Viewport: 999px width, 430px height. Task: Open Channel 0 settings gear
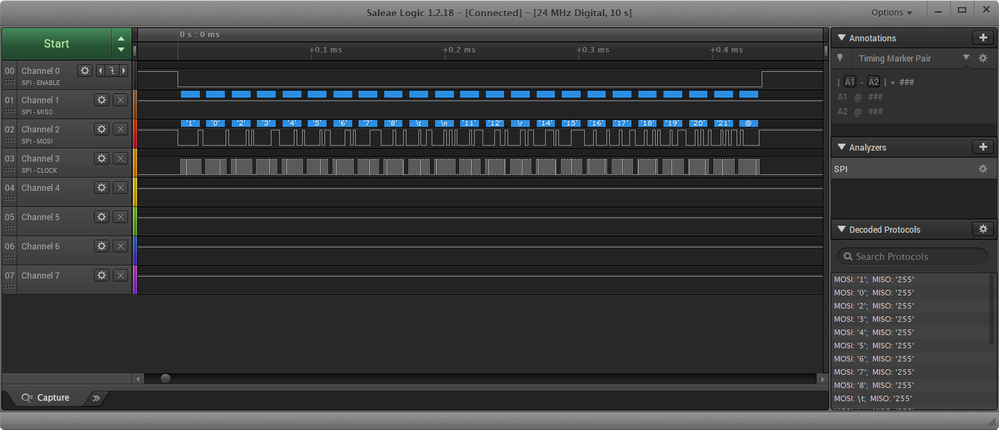85,71
